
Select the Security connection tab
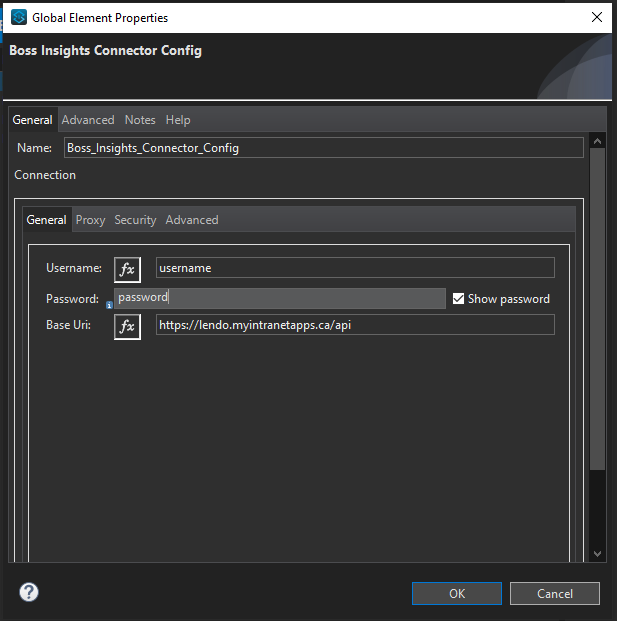tap(135, 220)
